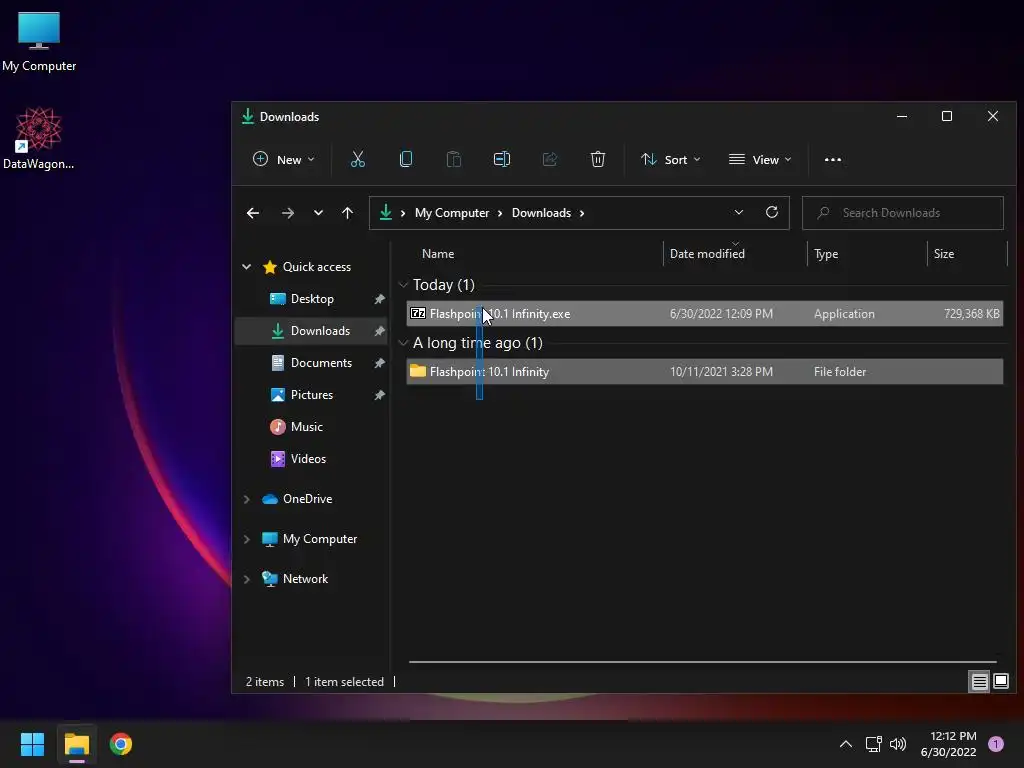Expand the address bar history dropdown
This screenshot has width=1024, height=768.
click(x=739, y=212)
